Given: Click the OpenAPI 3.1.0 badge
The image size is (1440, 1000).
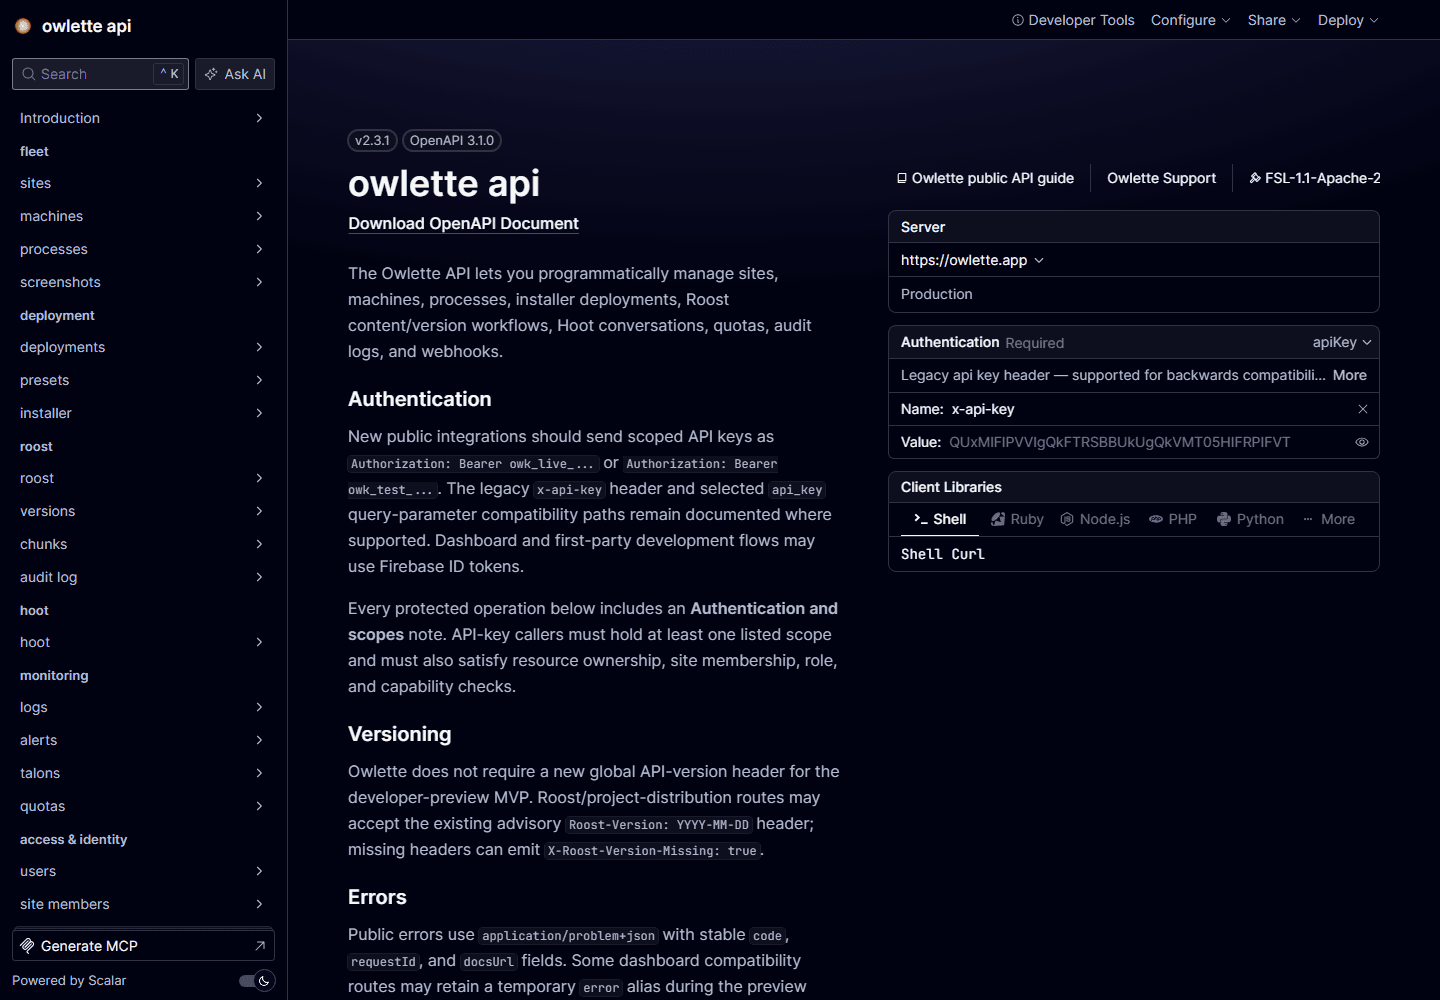Looking at the screenshot, I should click(x=452, y=141).
